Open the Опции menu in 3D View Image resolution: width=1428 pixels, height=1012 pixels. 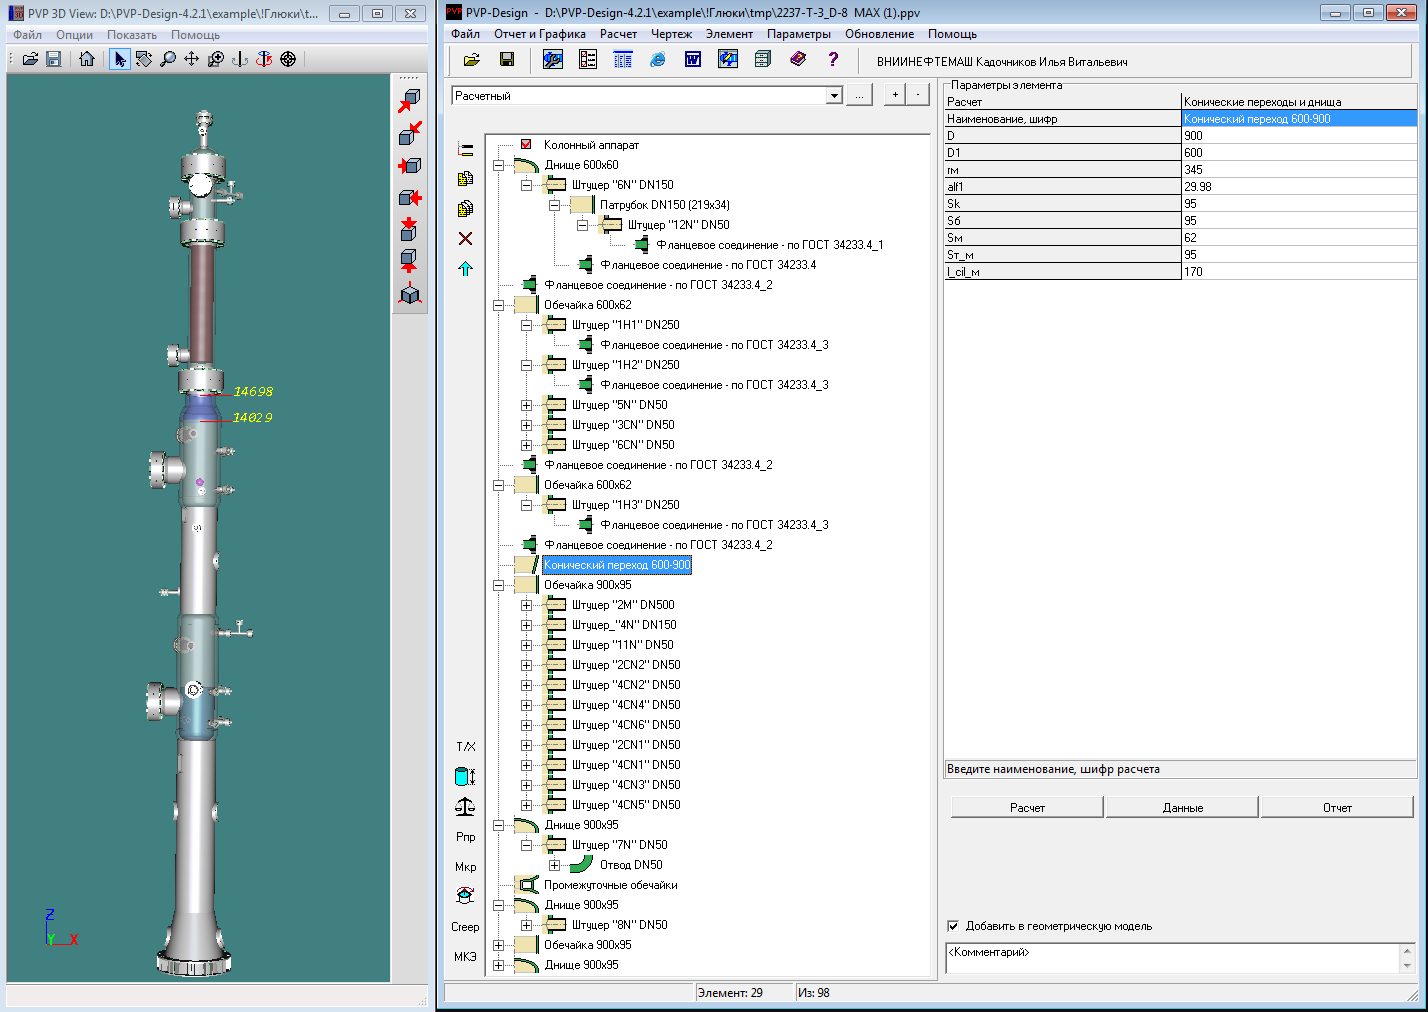[74, 35]
